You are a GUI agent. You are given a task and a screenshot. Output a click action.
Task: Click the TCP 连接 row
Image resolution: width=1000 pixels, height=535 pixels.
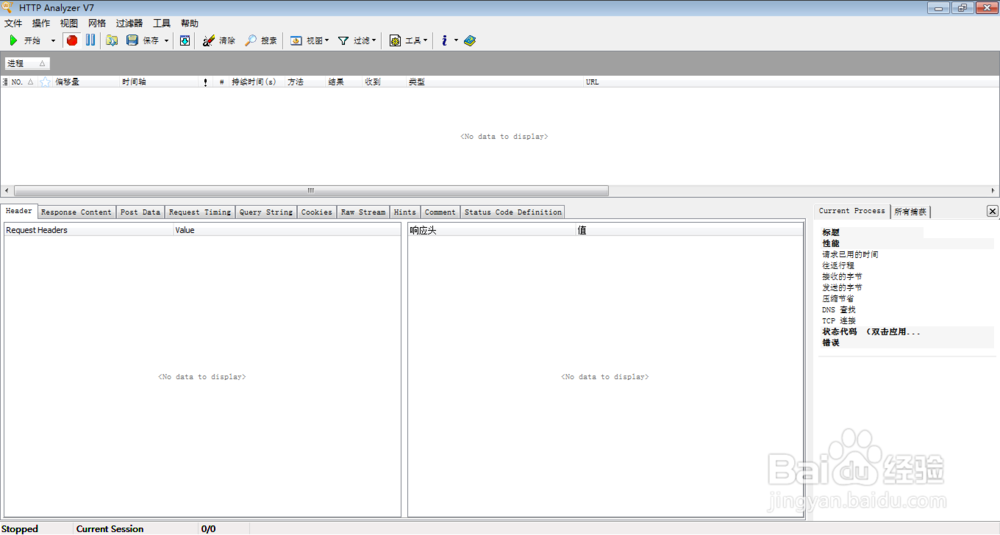(906, 321)
